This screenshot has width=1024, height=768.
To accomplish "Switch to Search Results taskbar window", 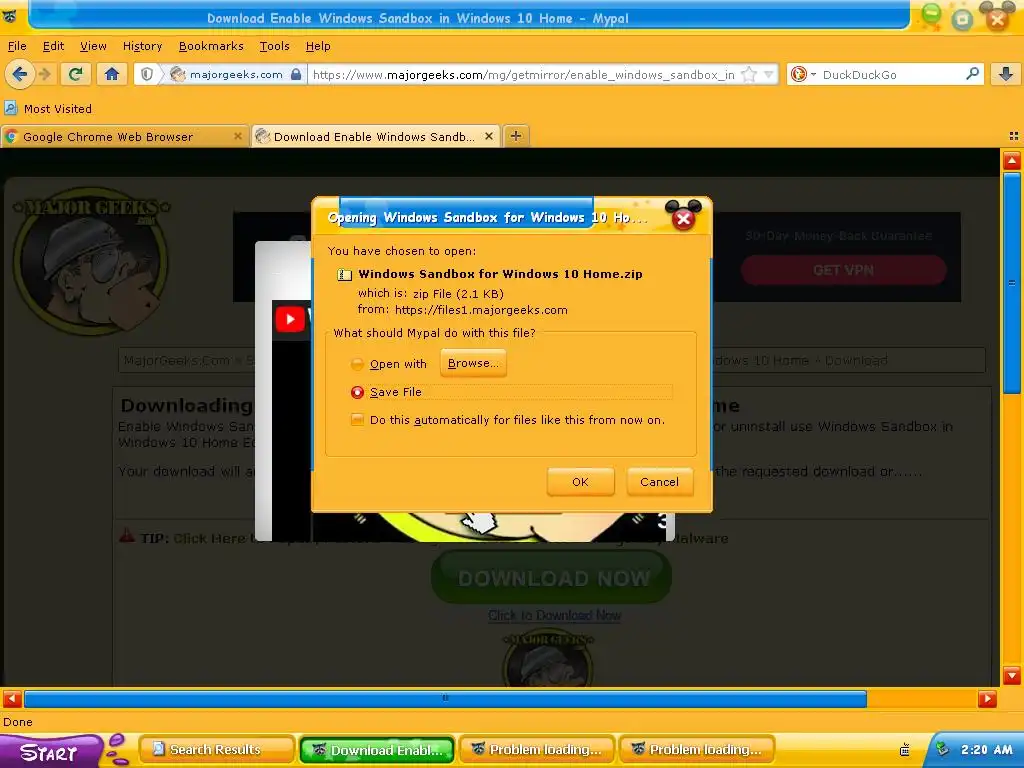I will click(216, 749).
